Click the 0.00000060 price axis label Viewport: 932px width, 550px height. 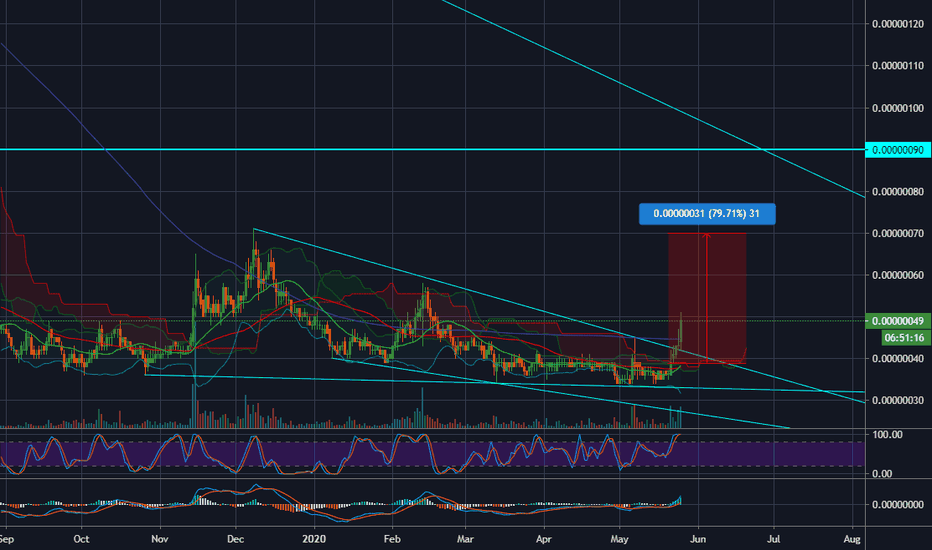tap(898, 275)
